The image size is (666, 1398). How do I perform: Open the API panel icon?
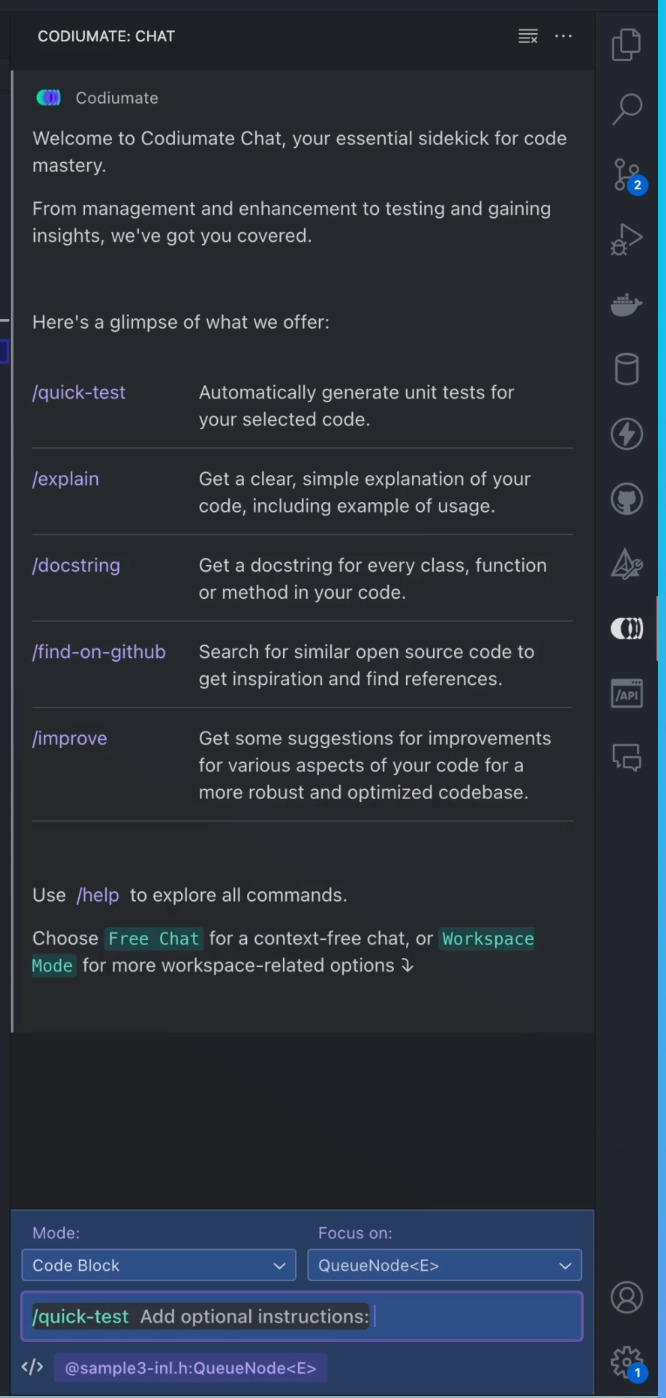tap(627, 693)
